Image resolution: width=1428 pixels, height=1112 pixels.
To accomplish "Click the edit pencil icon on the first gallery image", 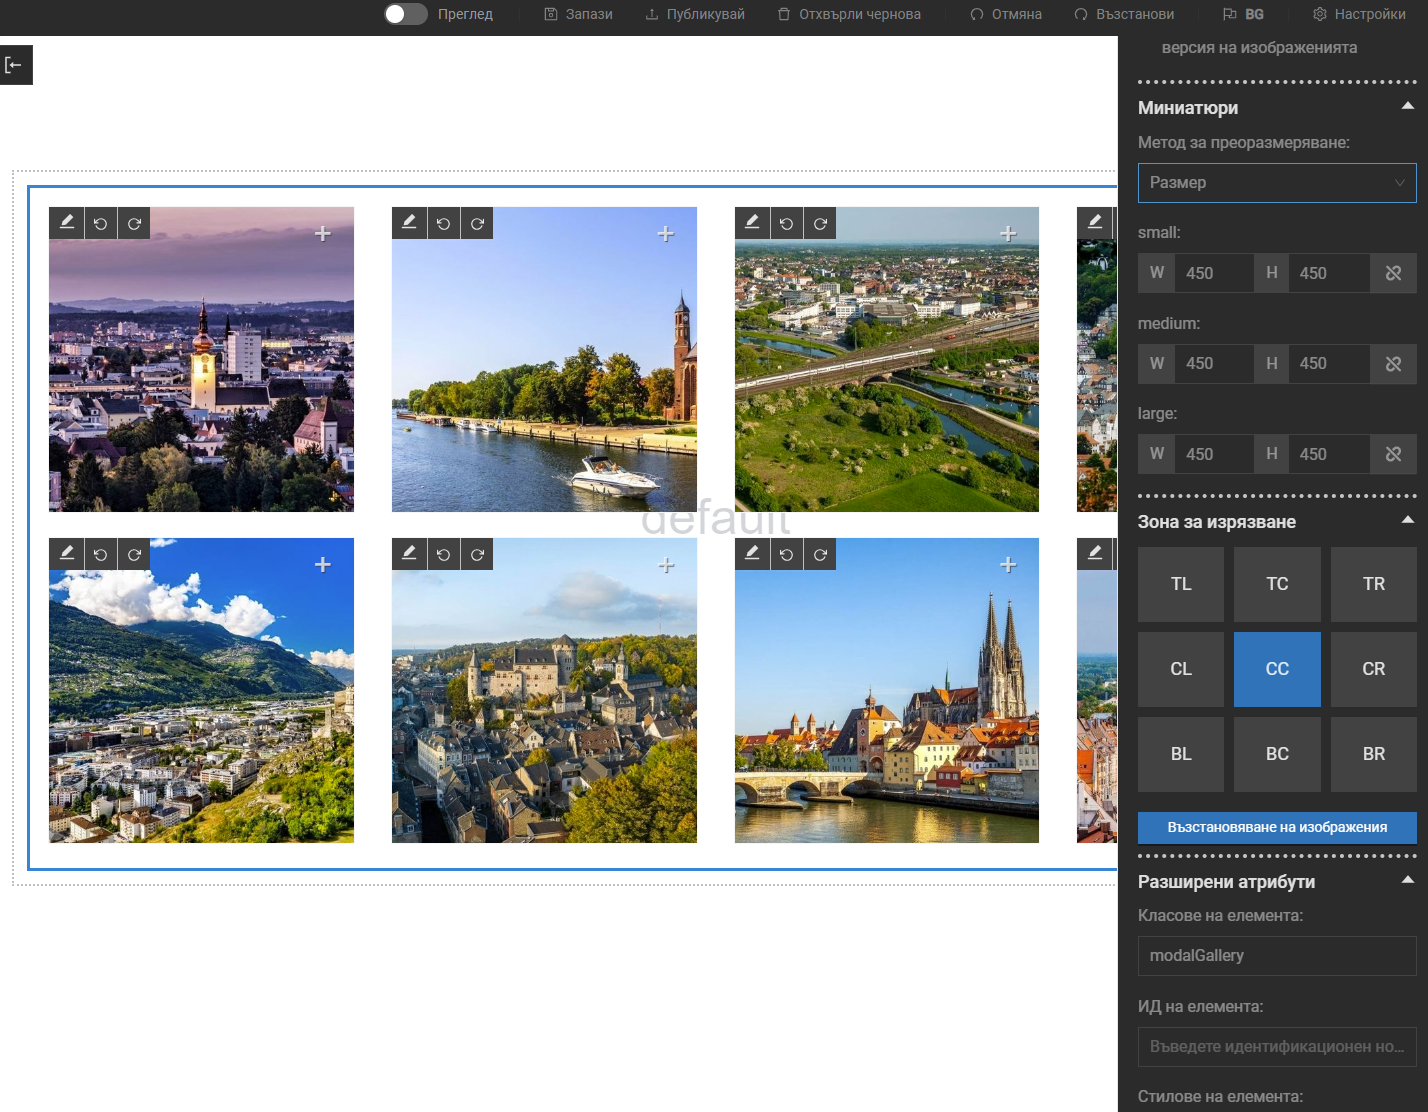I will pos(66,223).
